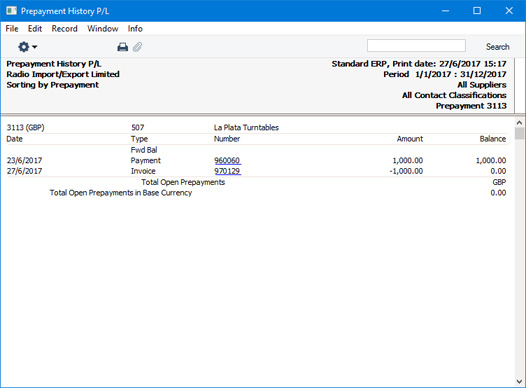
Task: Click the 'Invoice' type cell
Action: coord(143,171)
